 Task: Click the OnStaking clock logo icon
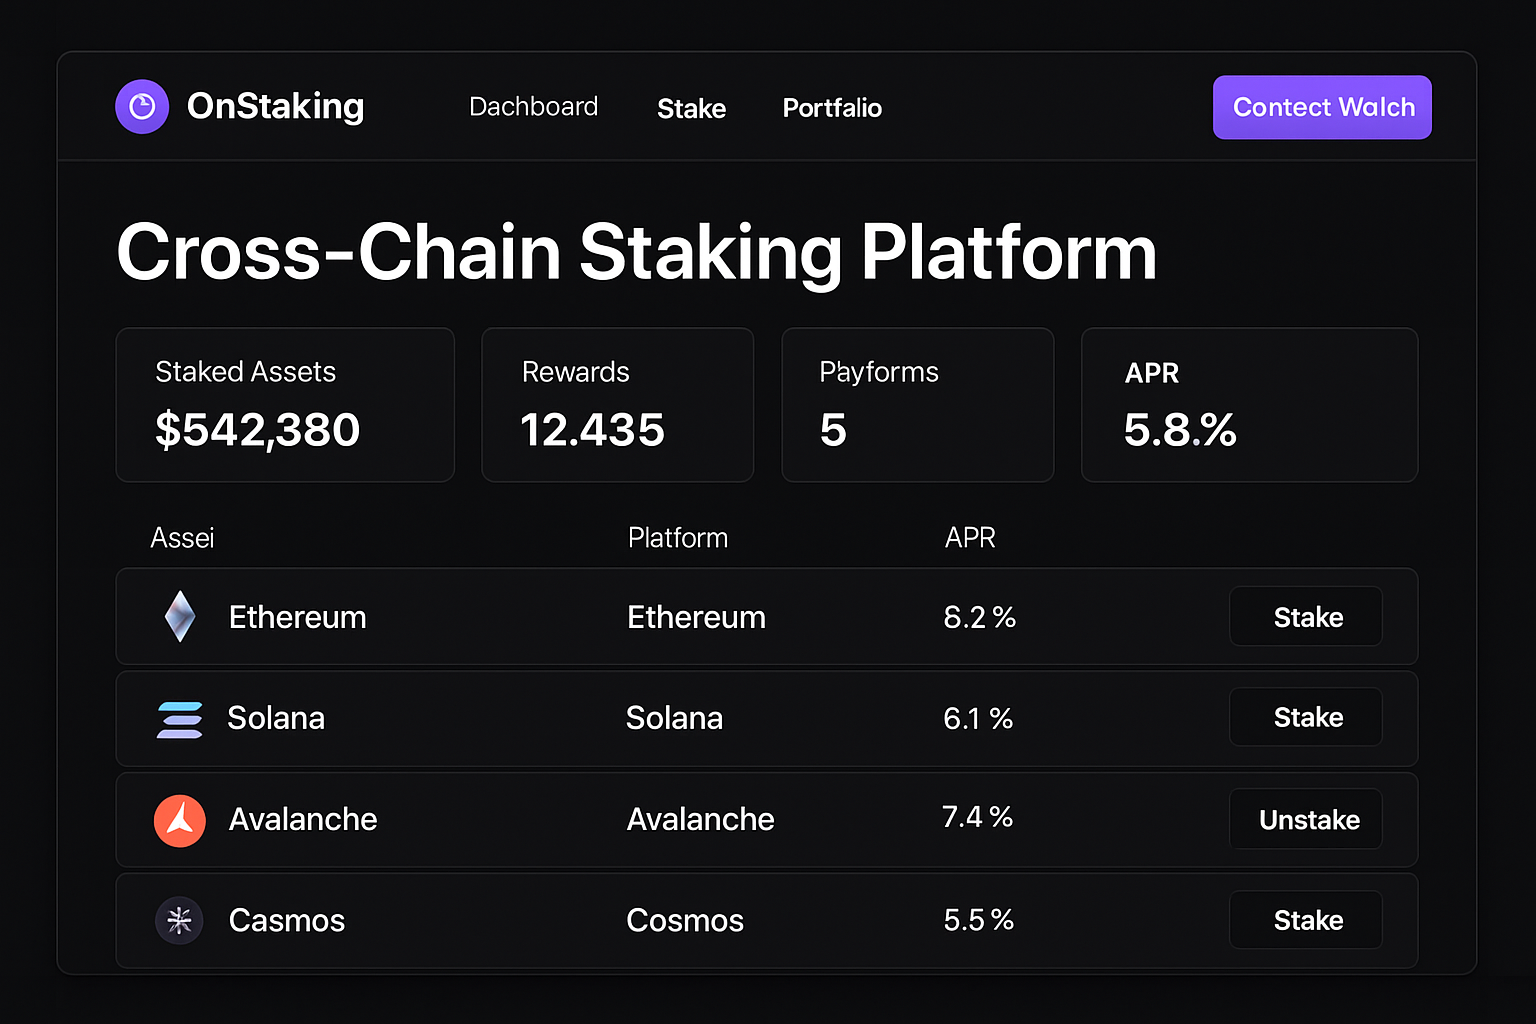pos(142,107)
